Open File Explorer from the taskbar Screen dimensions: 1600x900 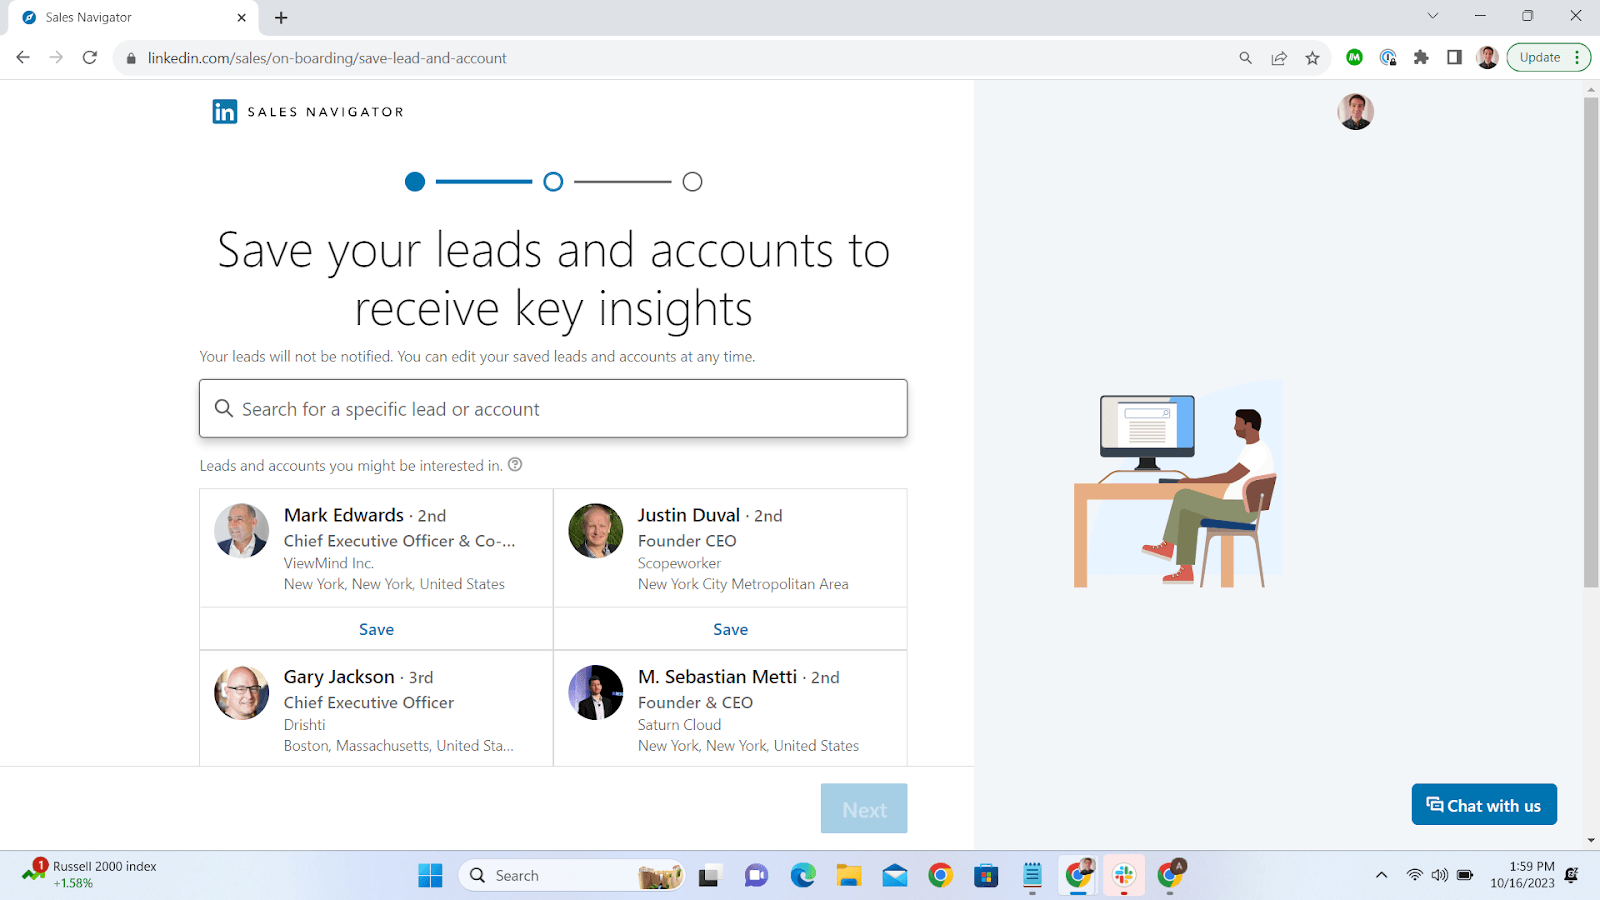pyautogui.click(x=849, y=876)
